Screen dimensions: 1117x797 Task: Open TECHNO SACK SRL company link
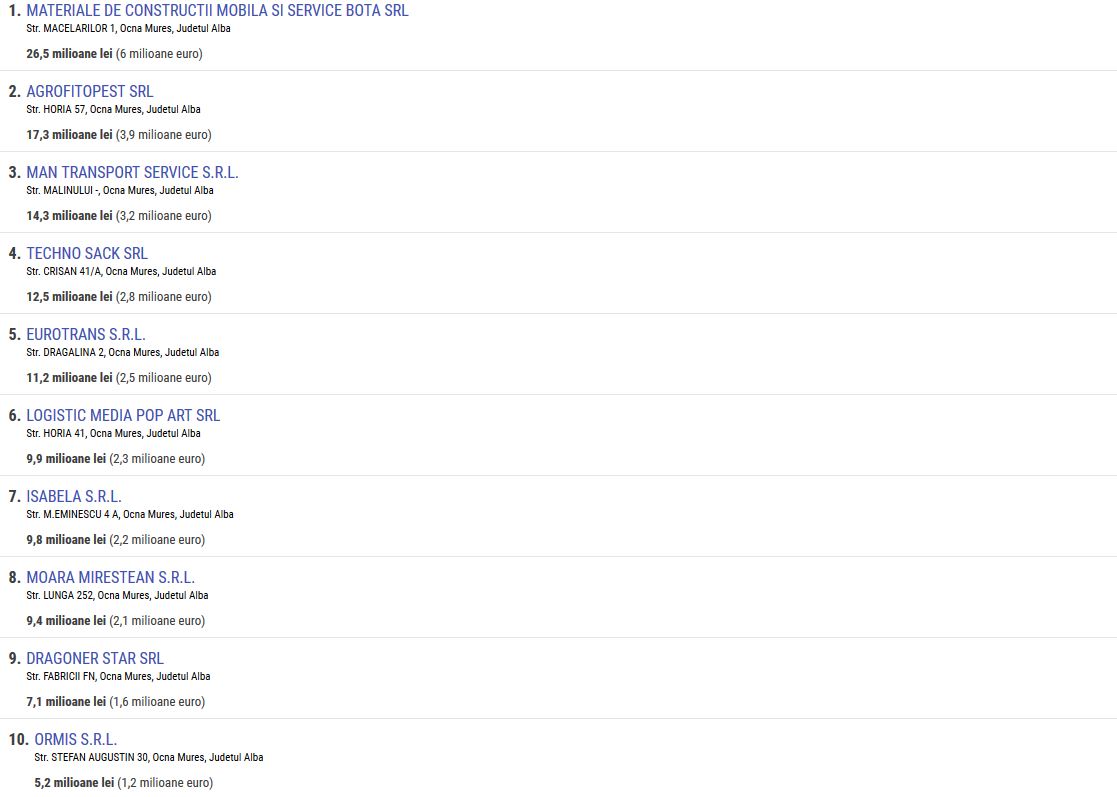(x=87, y=254)
